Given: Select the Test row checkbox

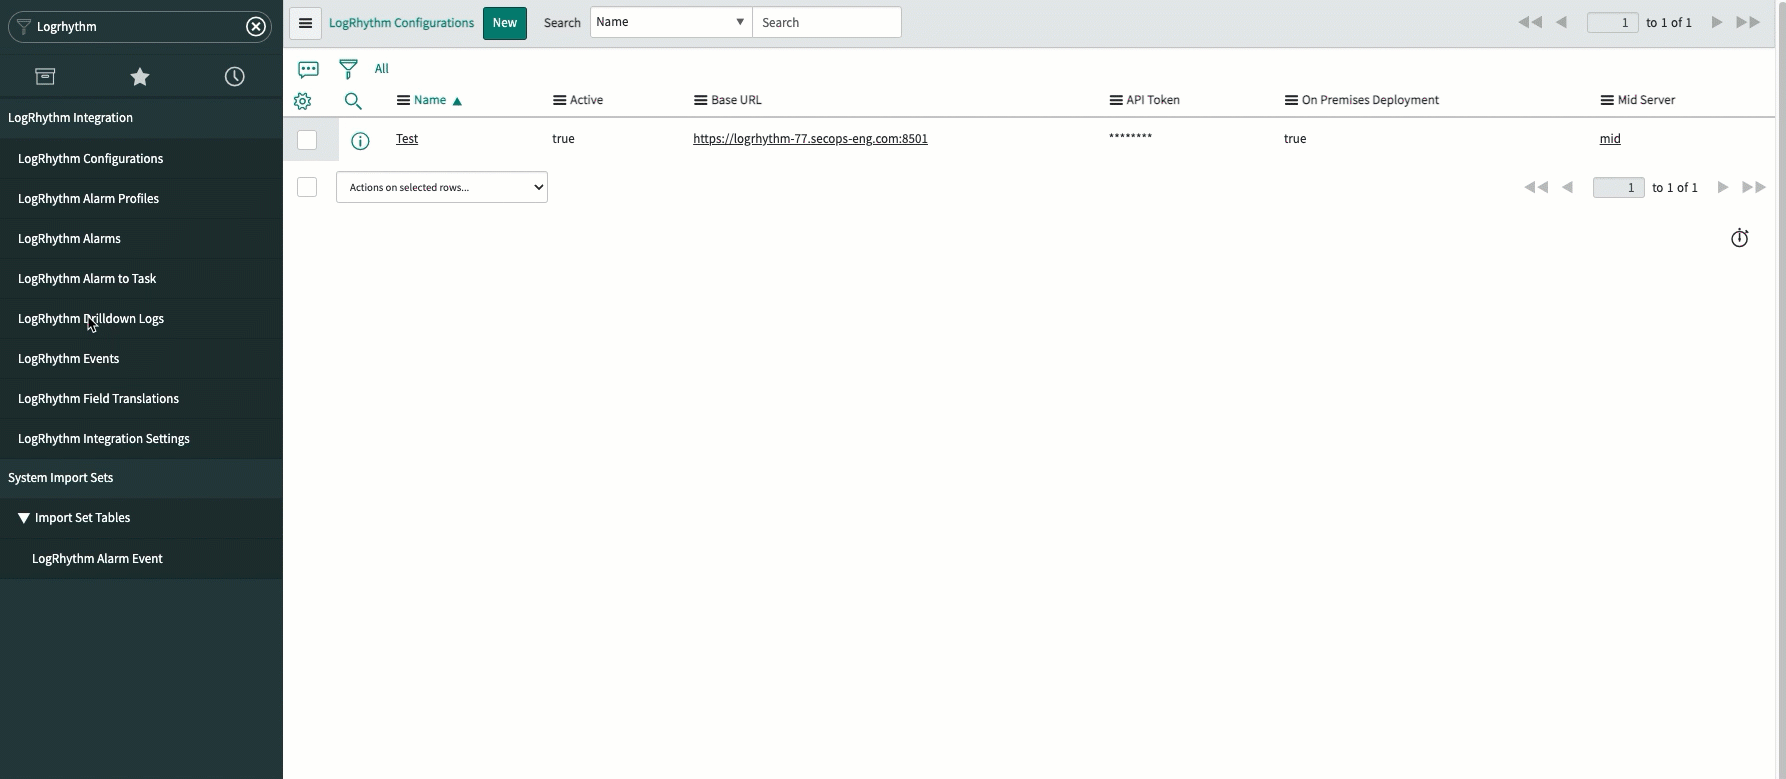Looking at the screenshot, I should (x=307, y=140).
